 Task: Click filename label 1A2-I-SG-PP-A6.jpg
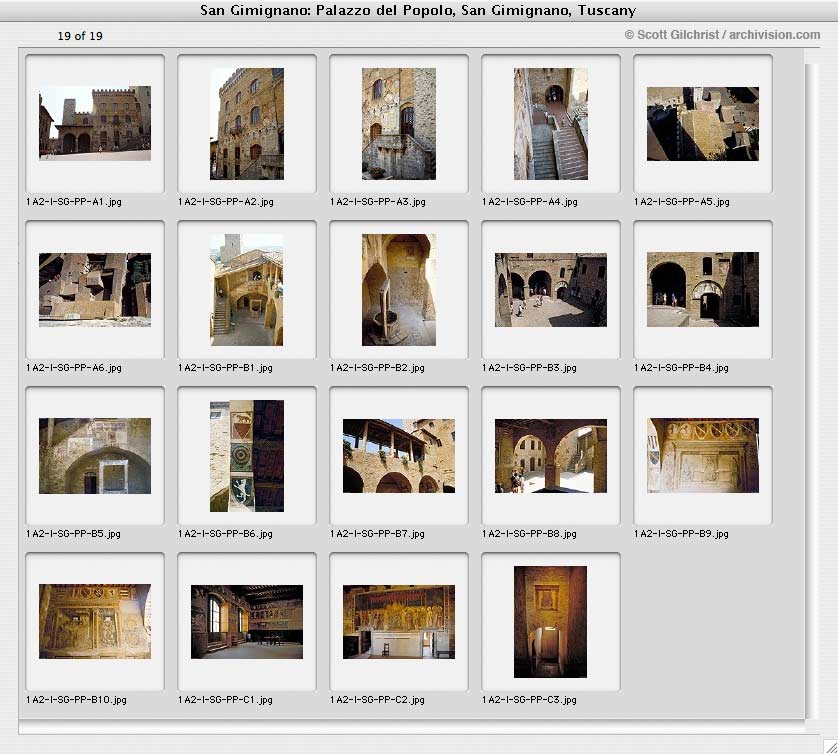point(74,368)
